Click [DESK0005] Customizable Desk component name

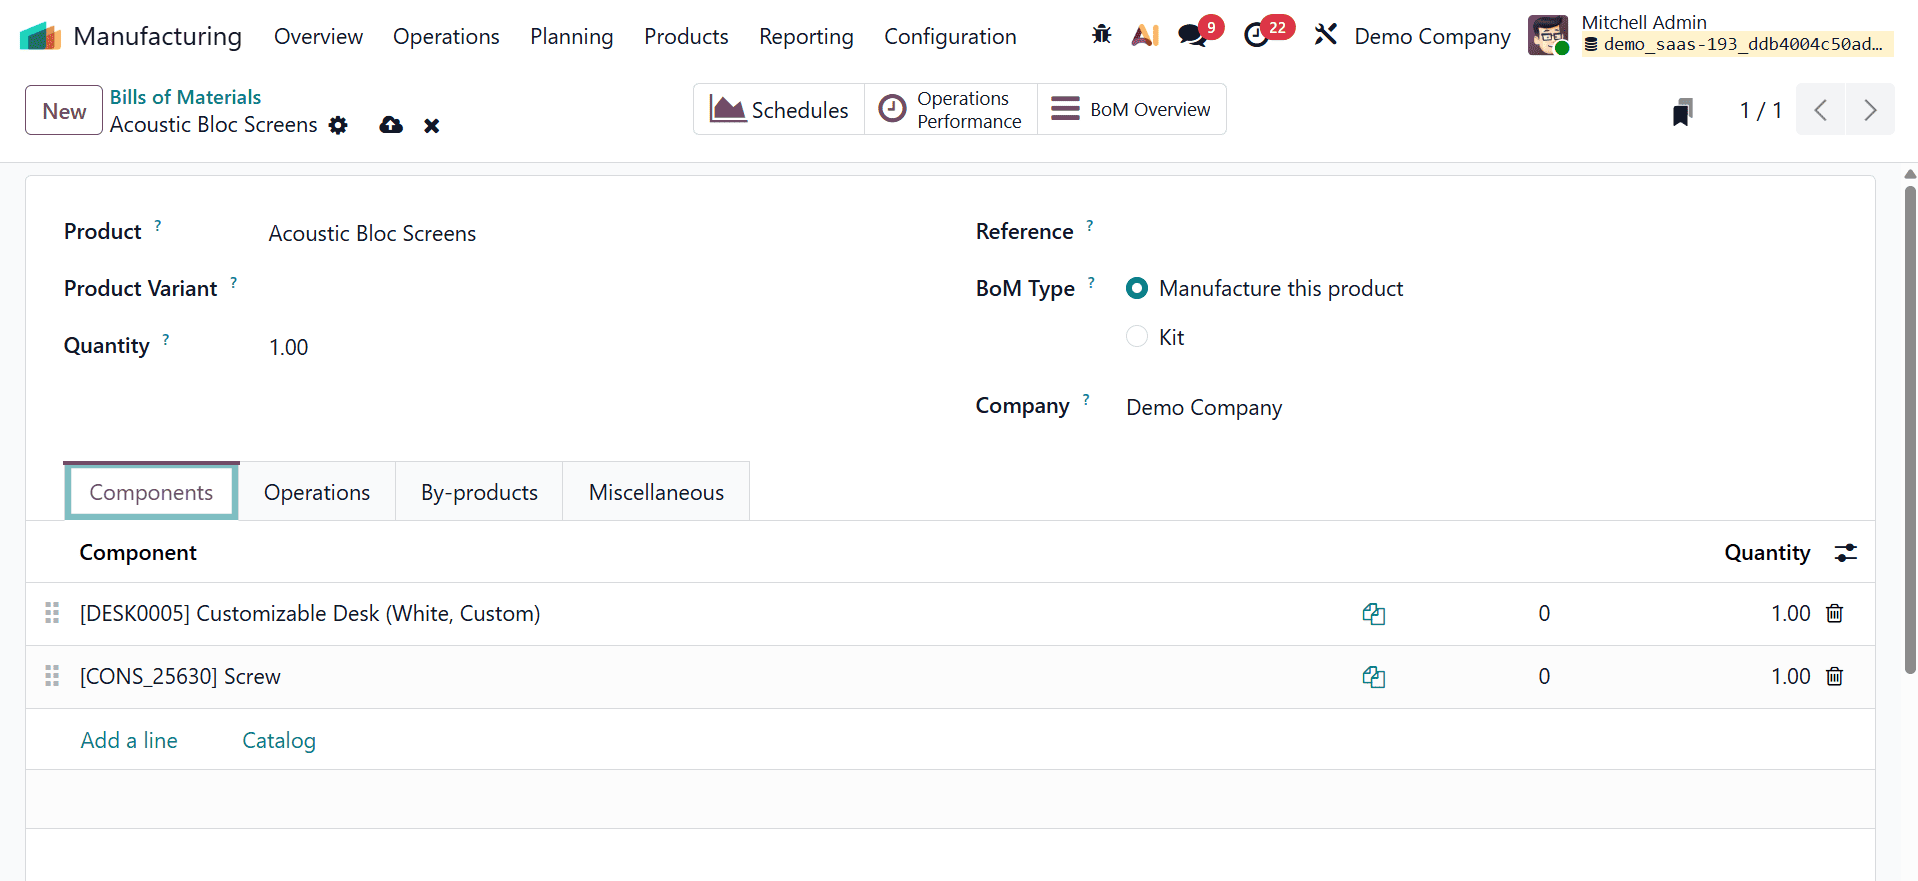(x=310, y=614)
